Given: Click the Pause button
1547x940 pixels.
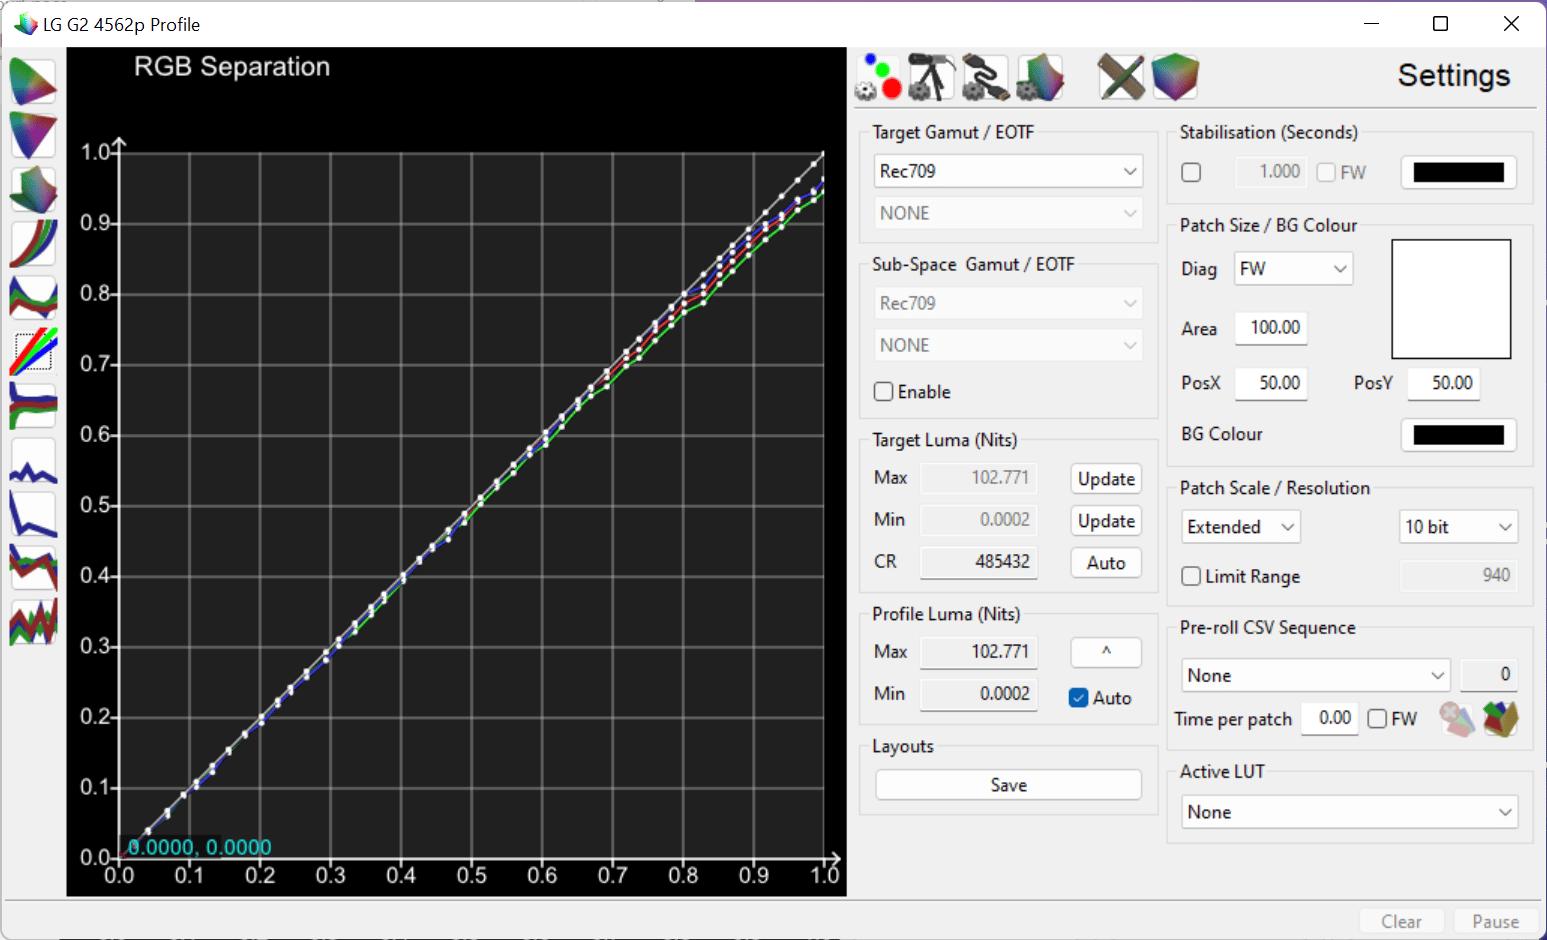Looking at the screenshot, I should click(1495, 921).
